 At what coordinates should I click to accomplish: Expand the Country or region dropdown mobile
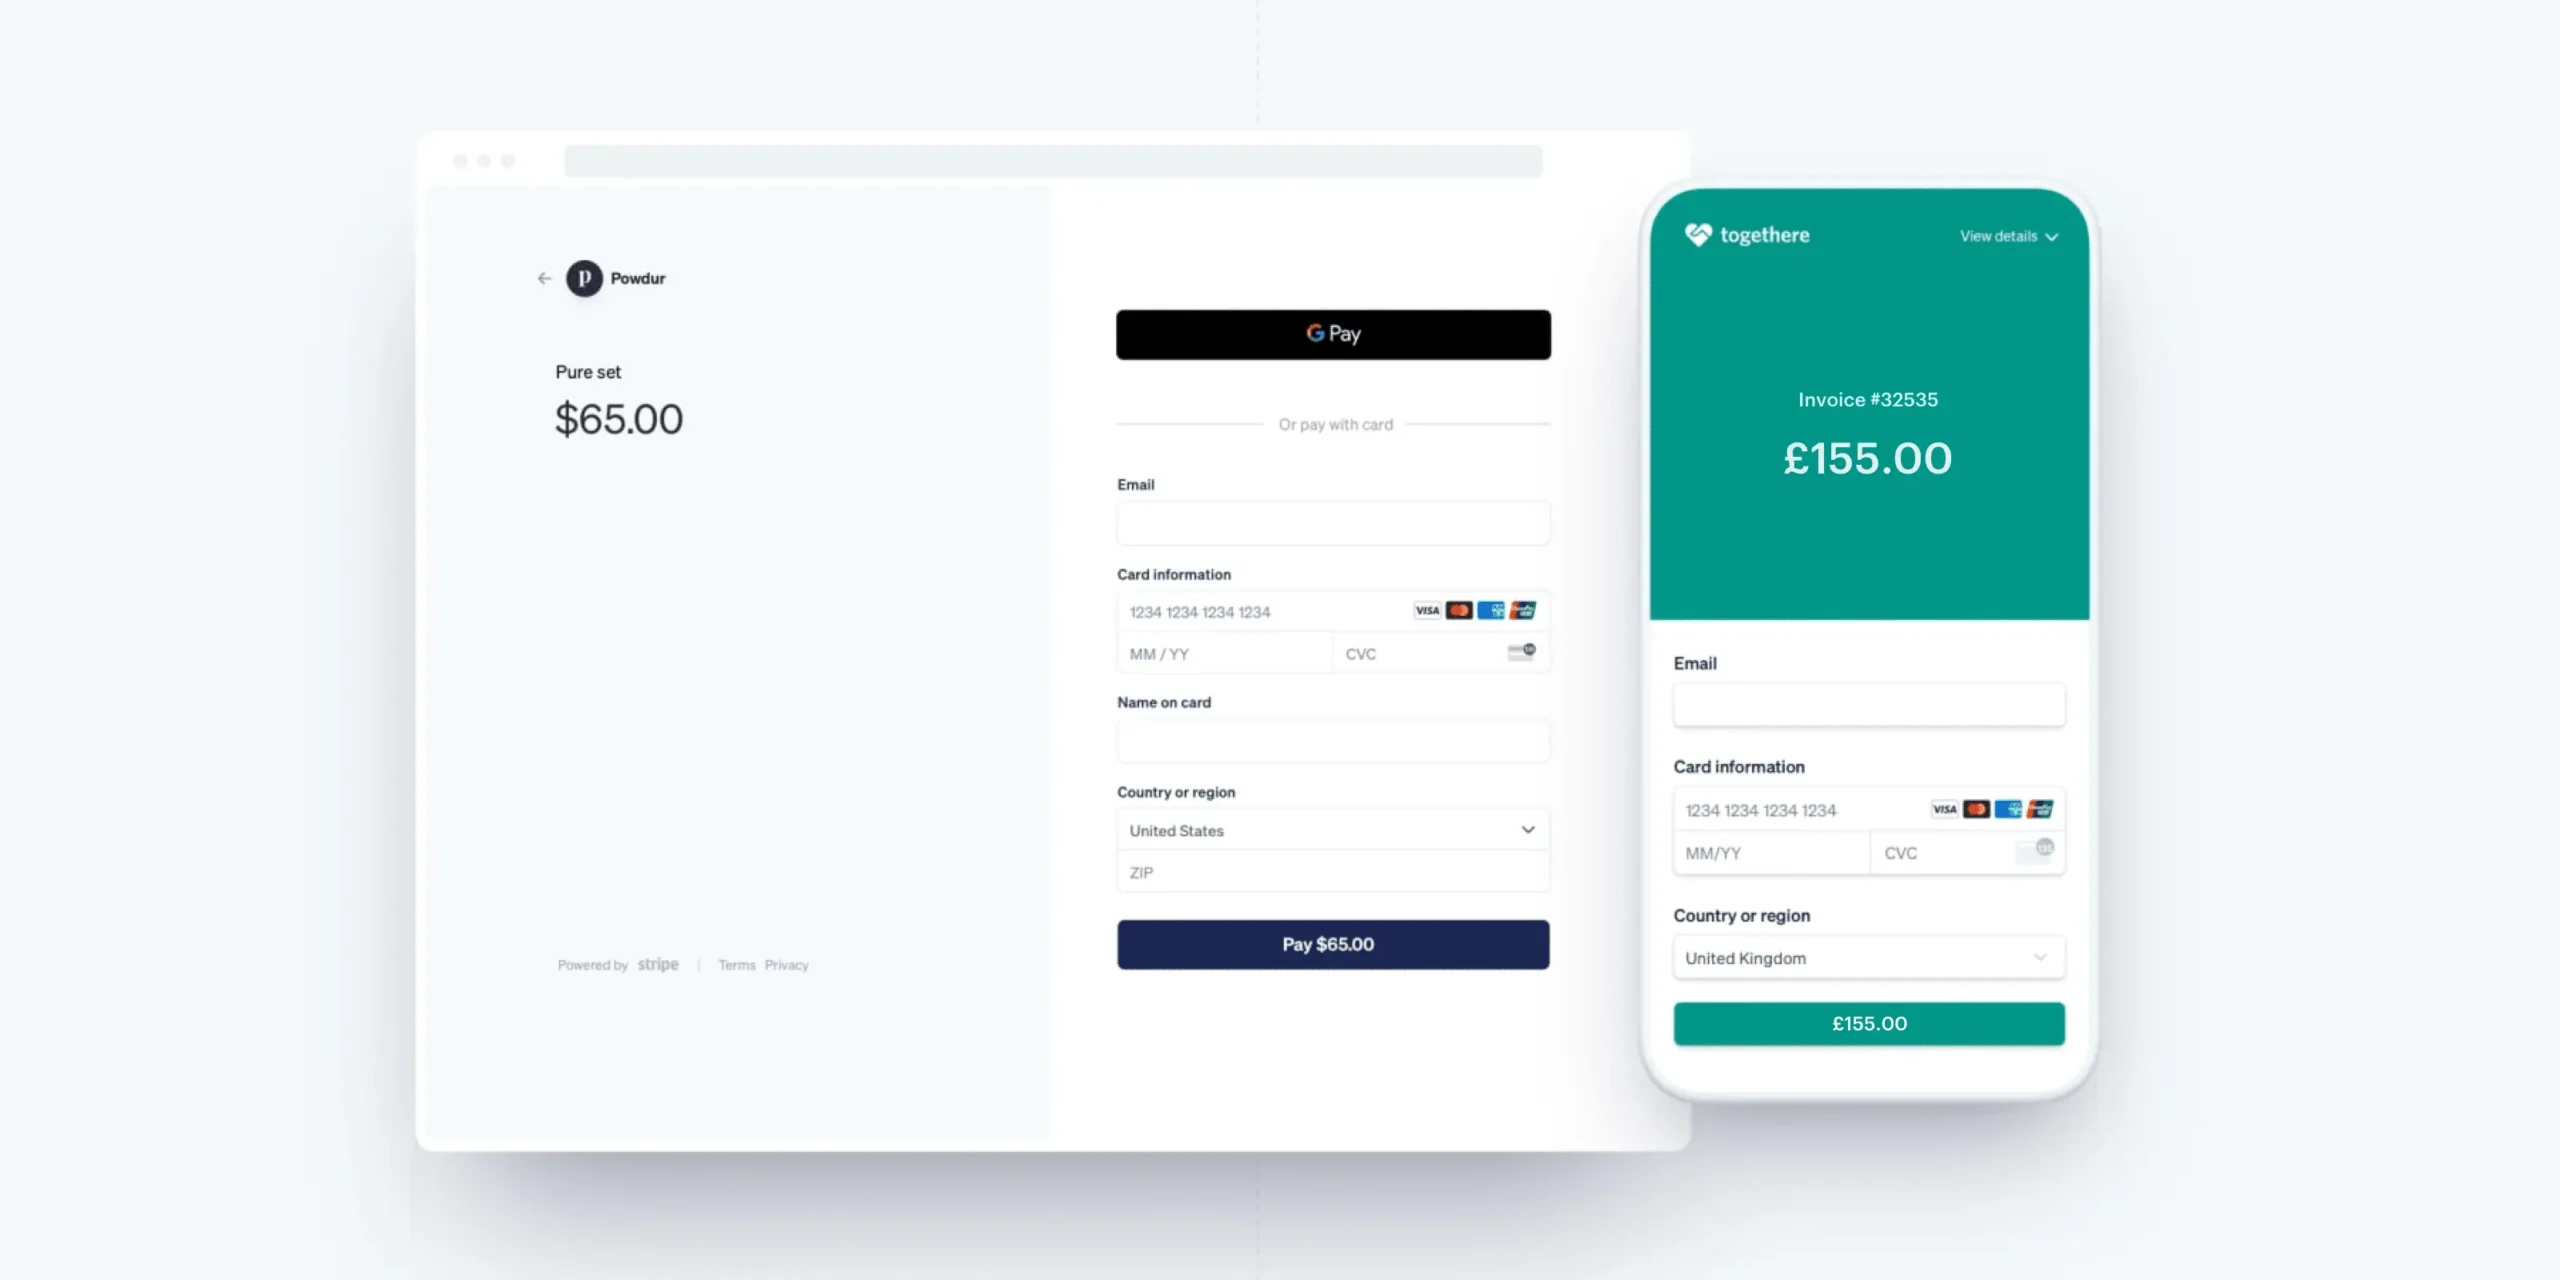pos(1868,957)
